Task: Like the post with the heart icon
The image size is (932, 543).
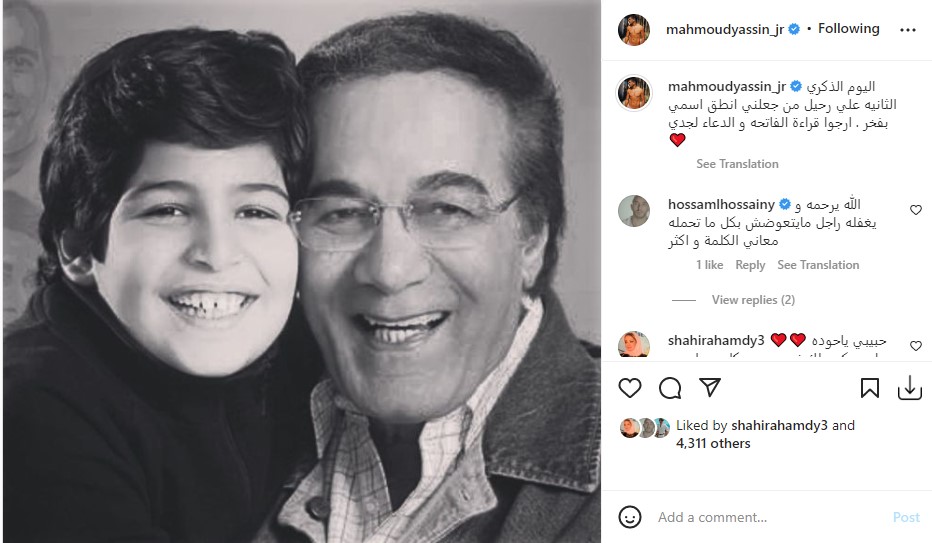Action: (x=629, y=389)
